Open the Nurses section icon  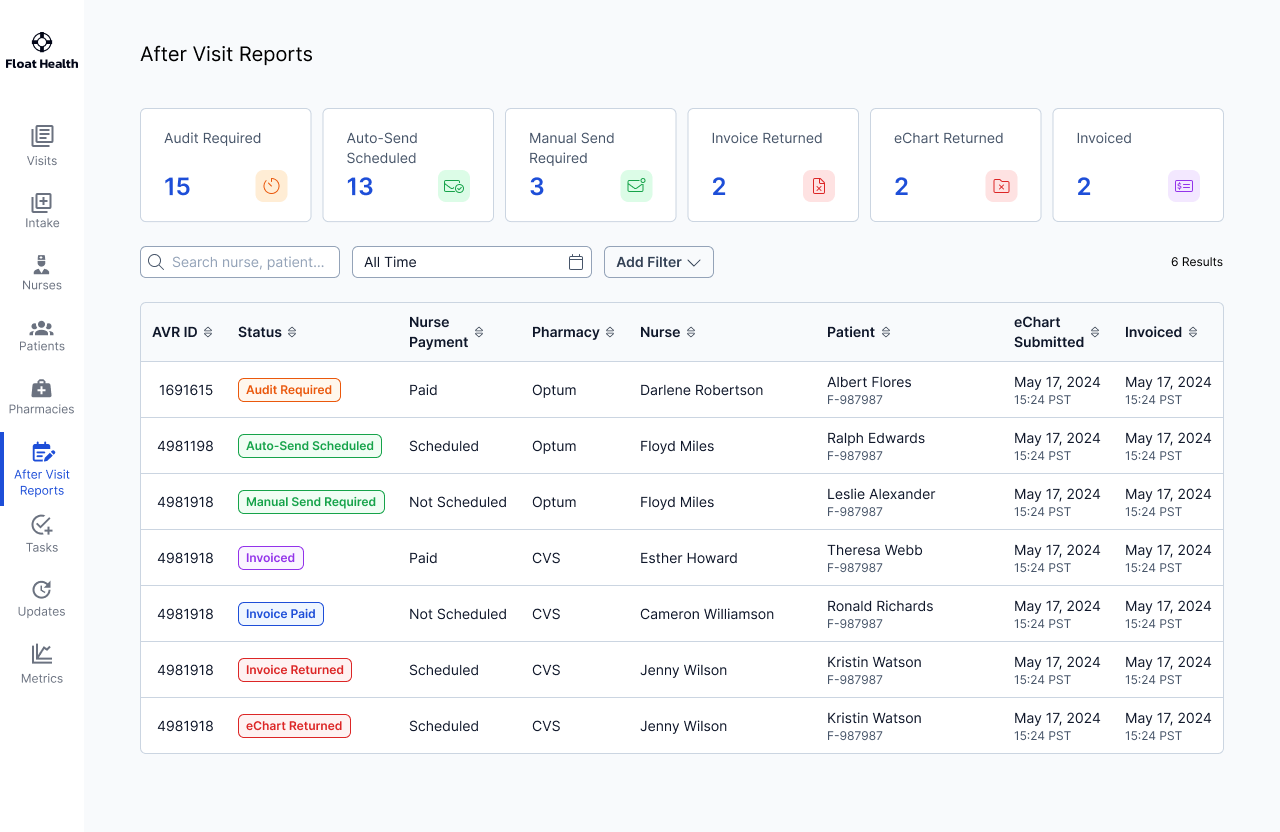[41, 262]
